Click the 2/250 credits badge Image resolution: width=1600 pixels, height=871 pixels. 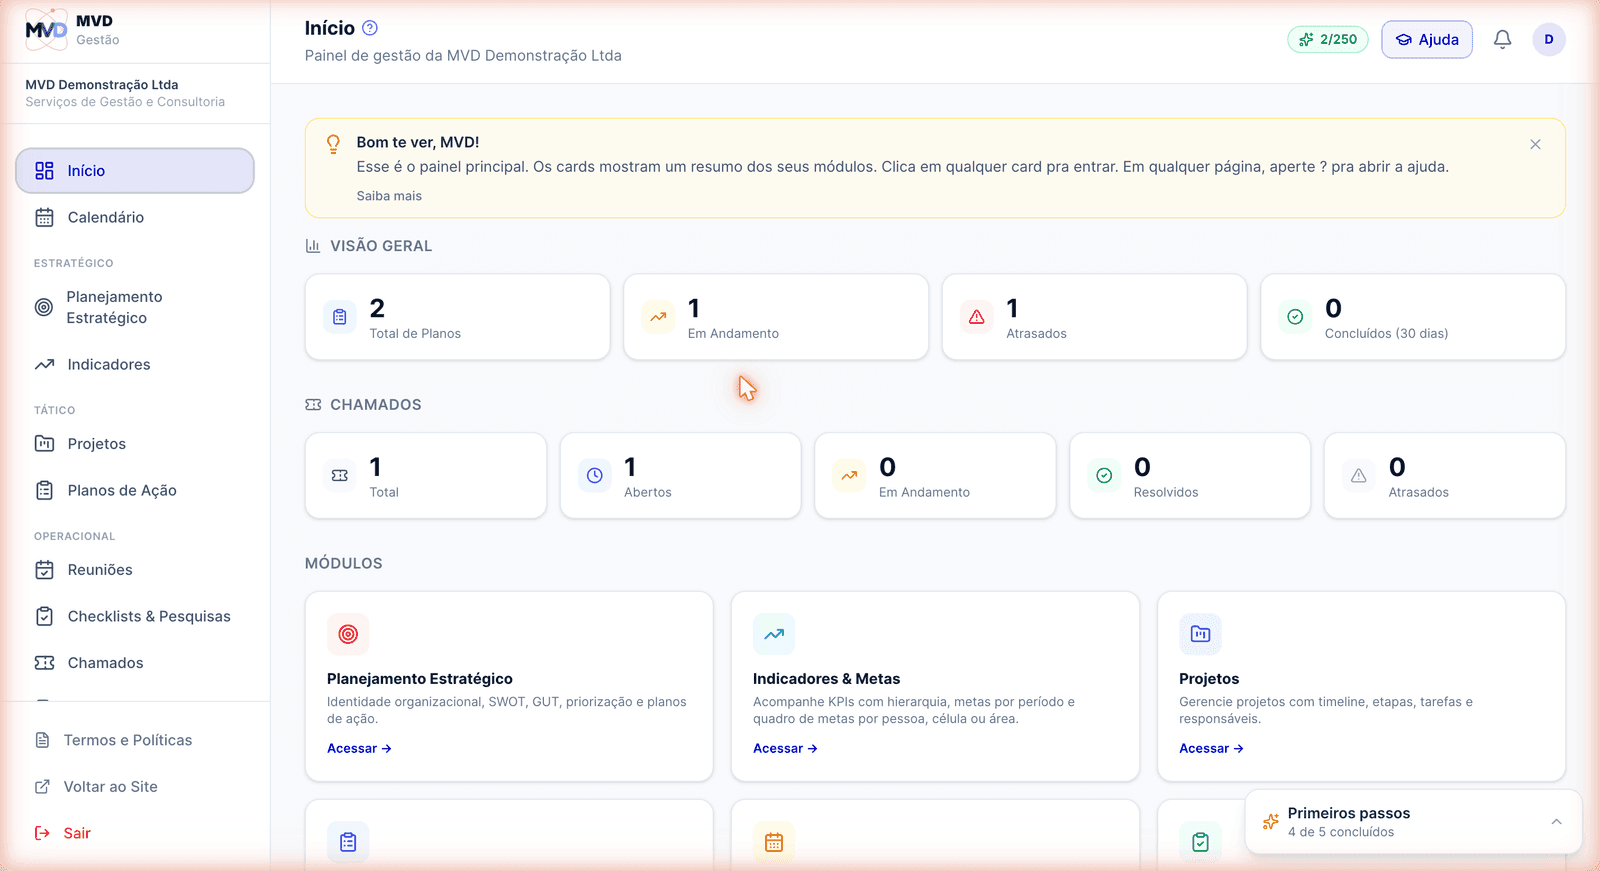point(1328,40)
